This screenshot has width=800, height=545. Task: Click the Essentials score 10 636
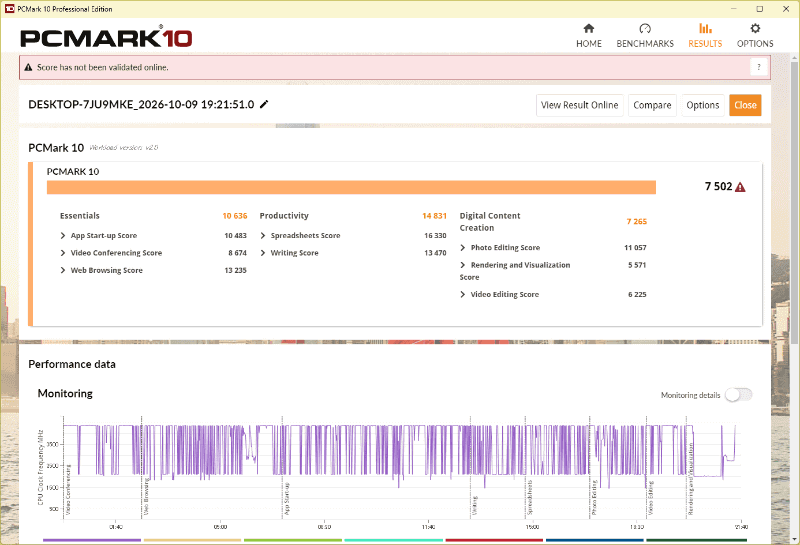pyautogui.click(x=235, y=216)
